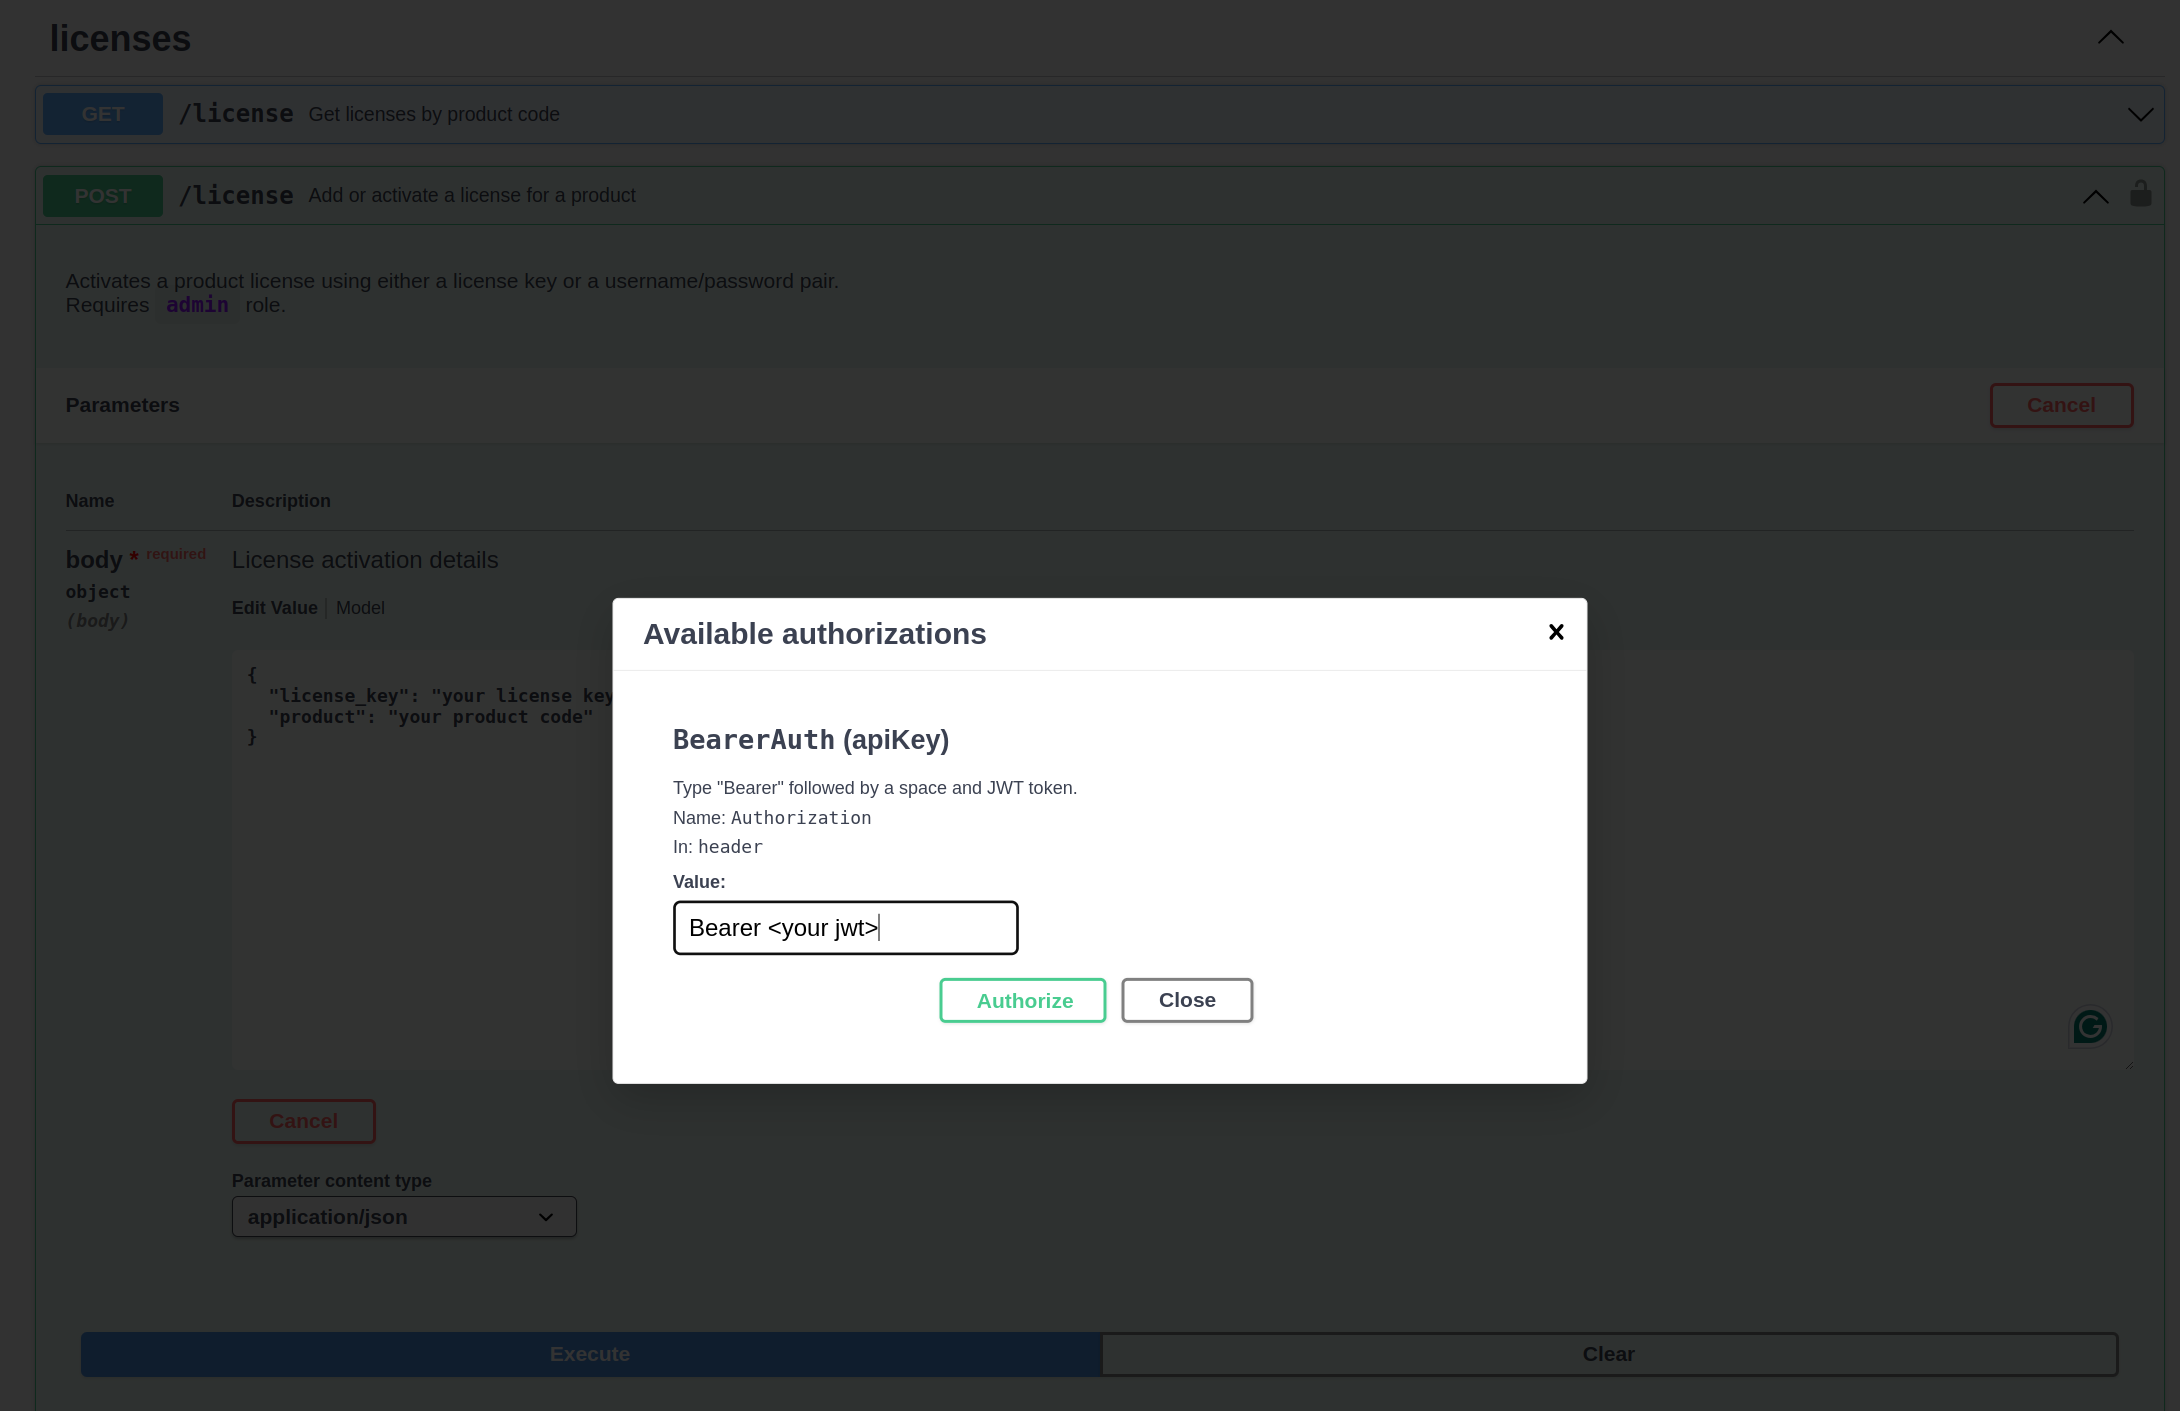Screen dimensions: 2180x1411
Task: Click Cancel in the Parameters header
Action: (2060, 405)
